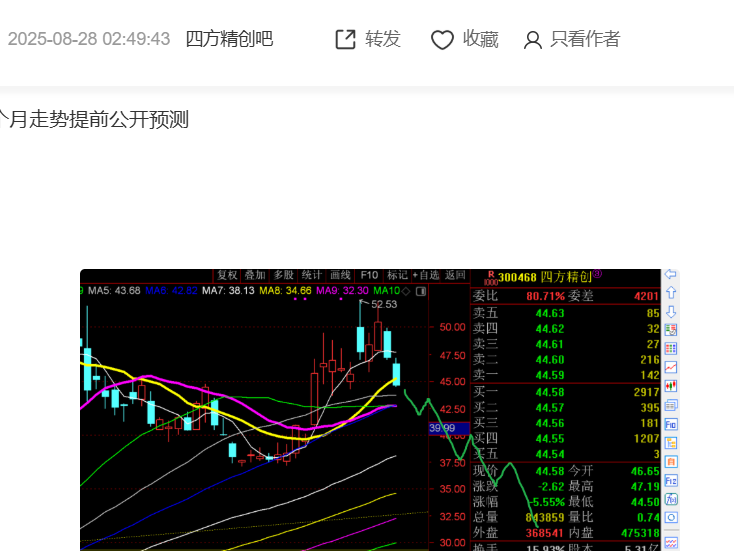Screen dimensions: 734x551
Task: Click the 52.53 high price marker
Action: click(384, 304)
